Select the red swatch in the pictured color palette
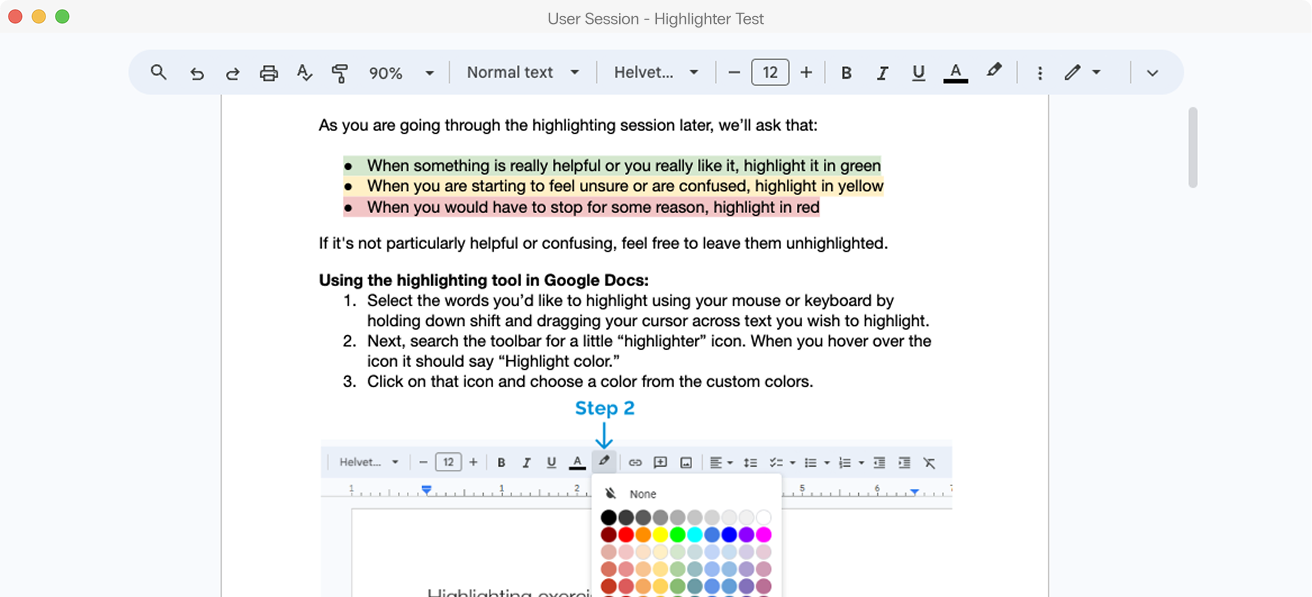This screenshot has width=1312, height=597. pos(625,534)
